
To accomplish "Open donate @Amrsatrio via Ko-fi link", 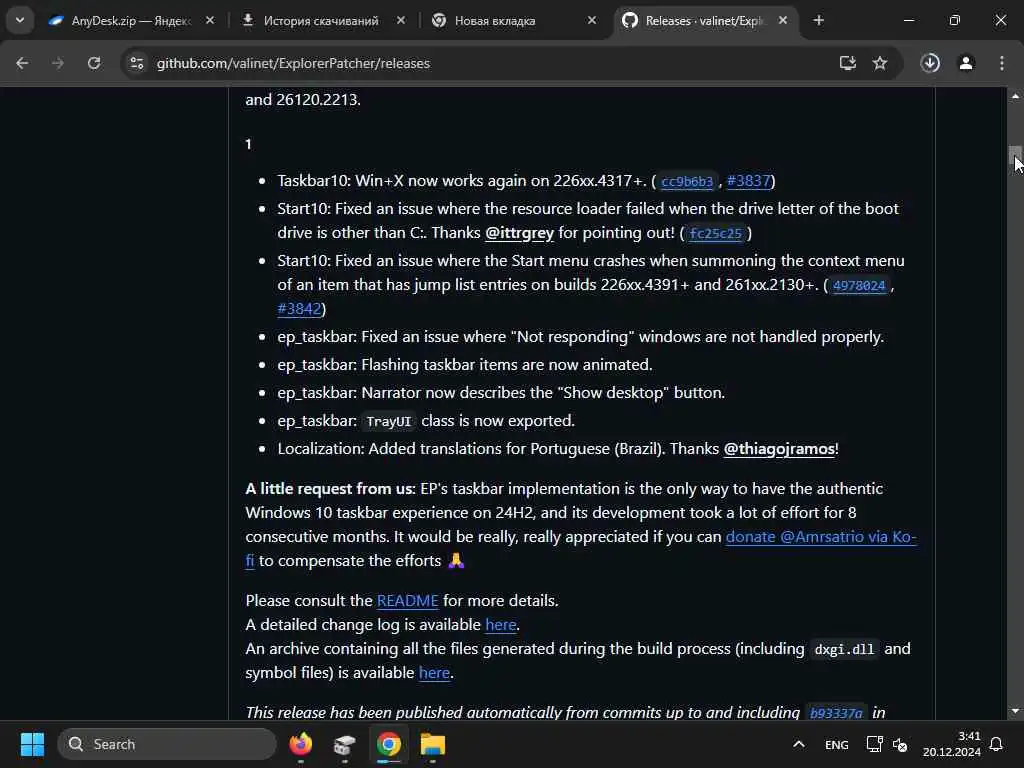I will (821, 537).
